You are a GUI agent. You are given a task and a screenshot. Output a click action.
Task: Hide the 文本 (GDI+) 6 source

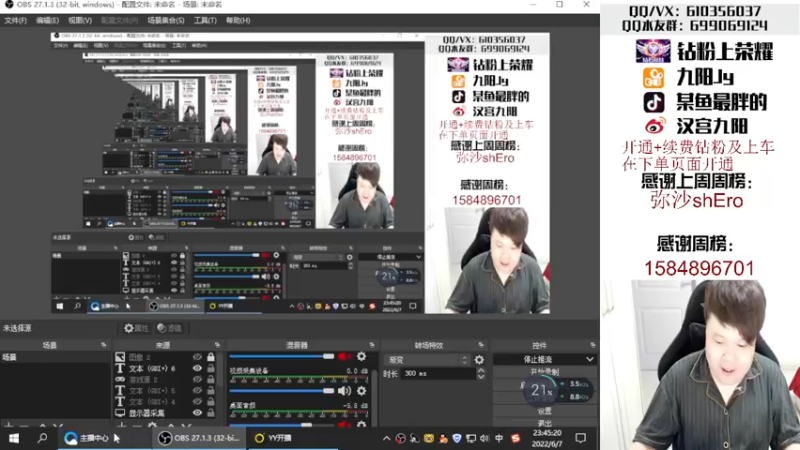(197, 368)
